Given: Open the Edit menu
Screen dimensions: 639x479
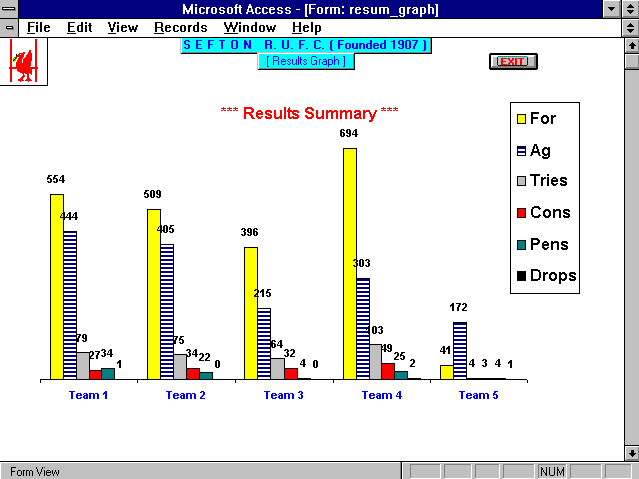Looking at the screenshot, I should point(79,27).
